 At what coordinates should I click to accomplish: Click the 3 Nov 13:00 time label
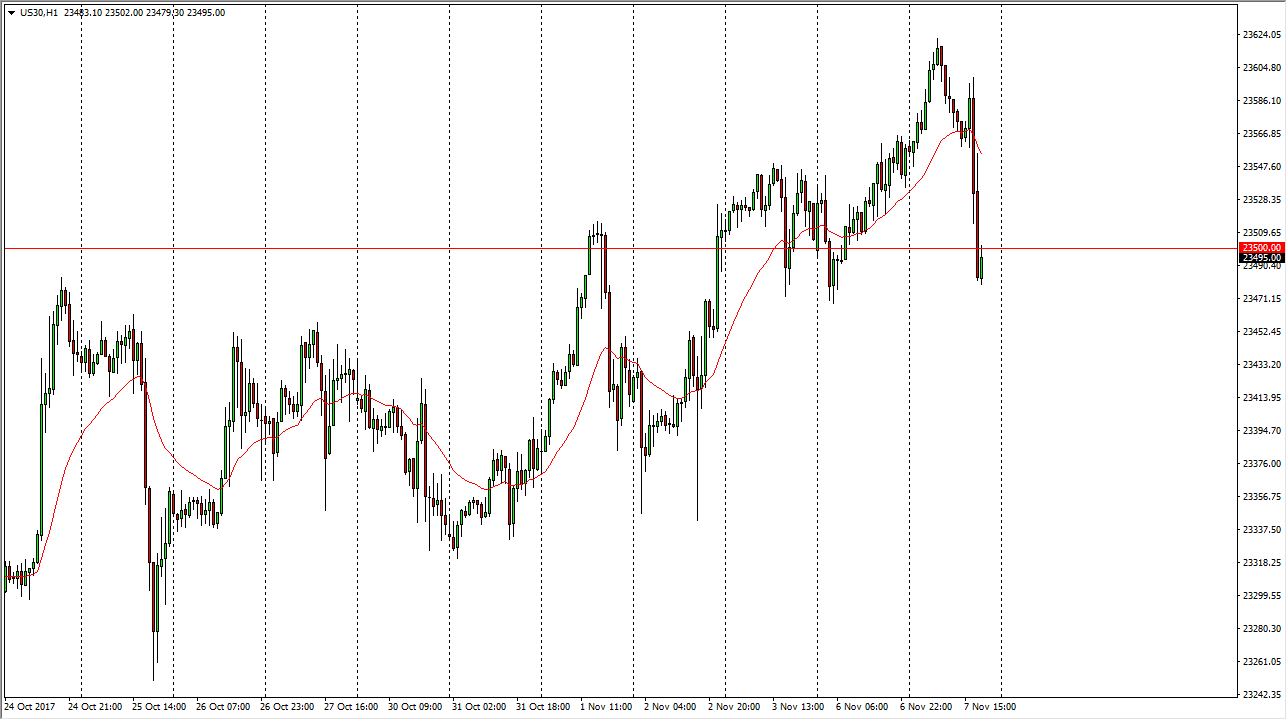(x=798, y=707)
